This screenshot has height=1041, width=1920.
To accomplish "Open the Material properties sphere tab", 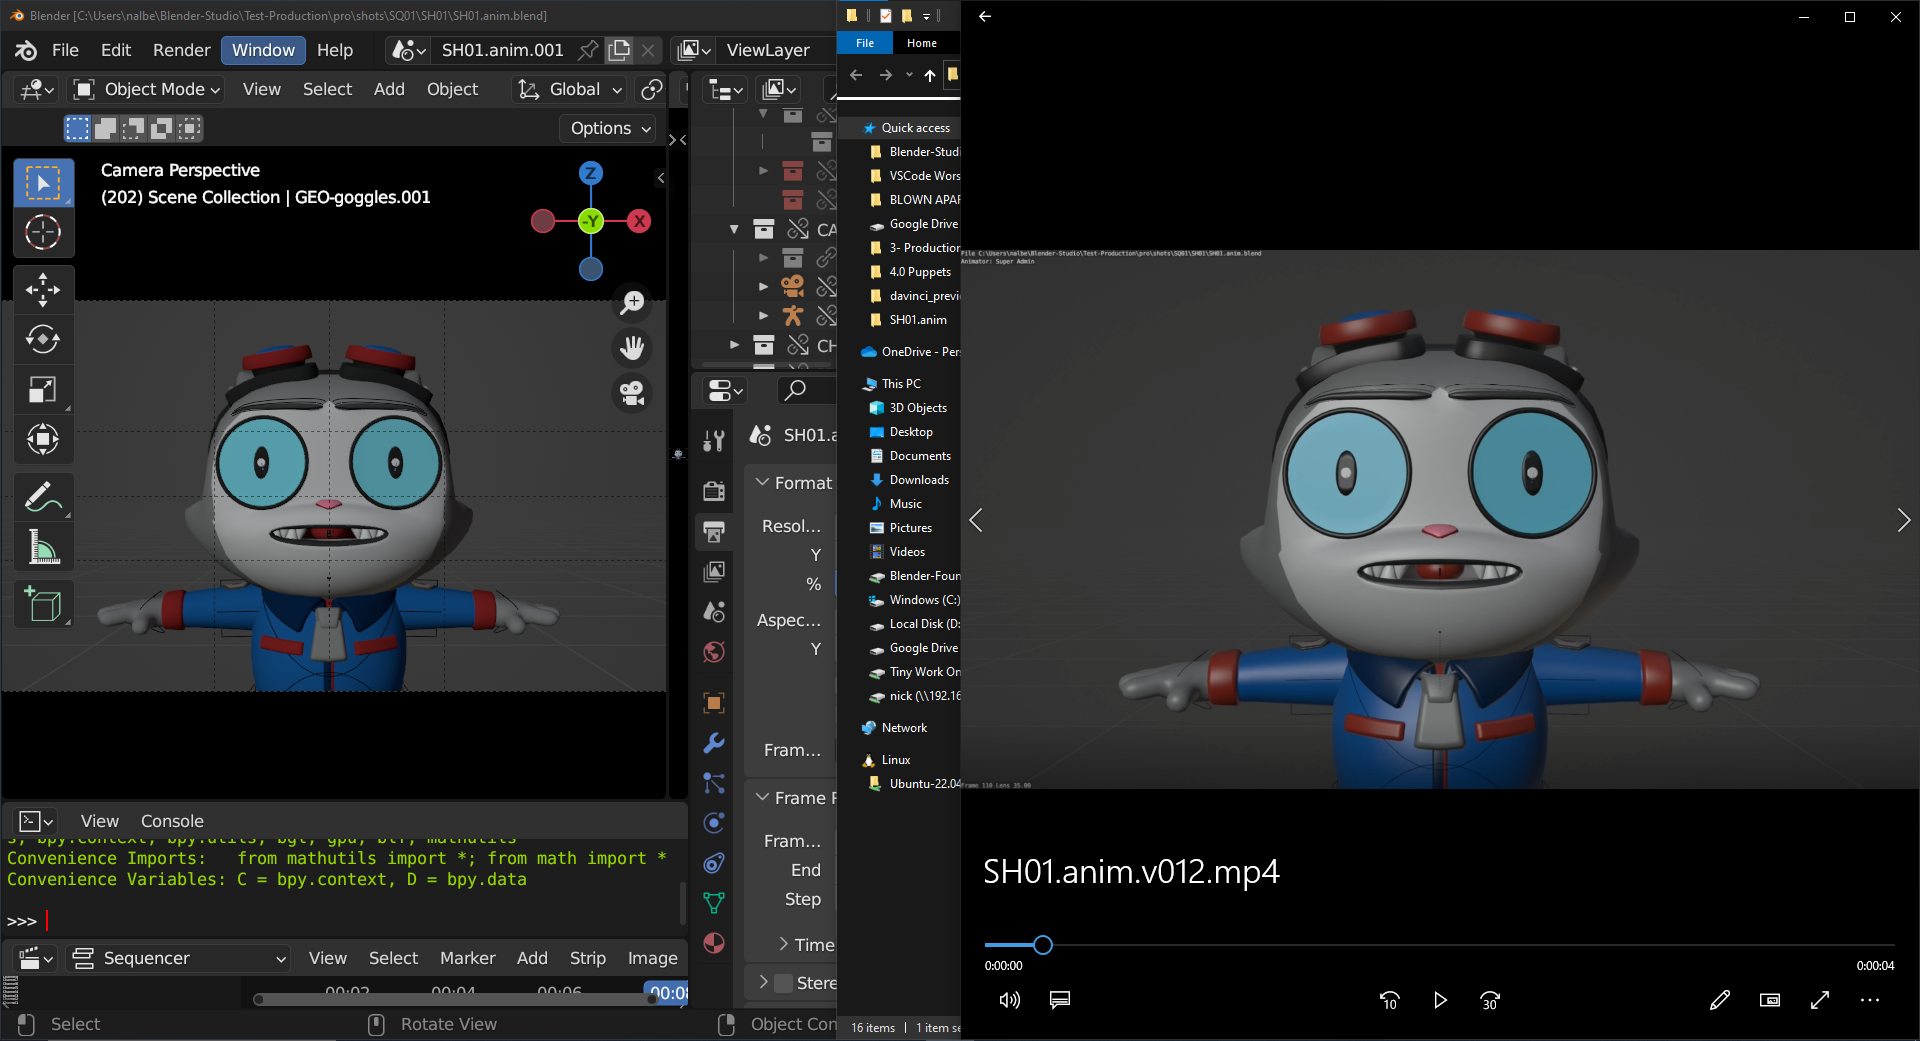I will [714, 943].
